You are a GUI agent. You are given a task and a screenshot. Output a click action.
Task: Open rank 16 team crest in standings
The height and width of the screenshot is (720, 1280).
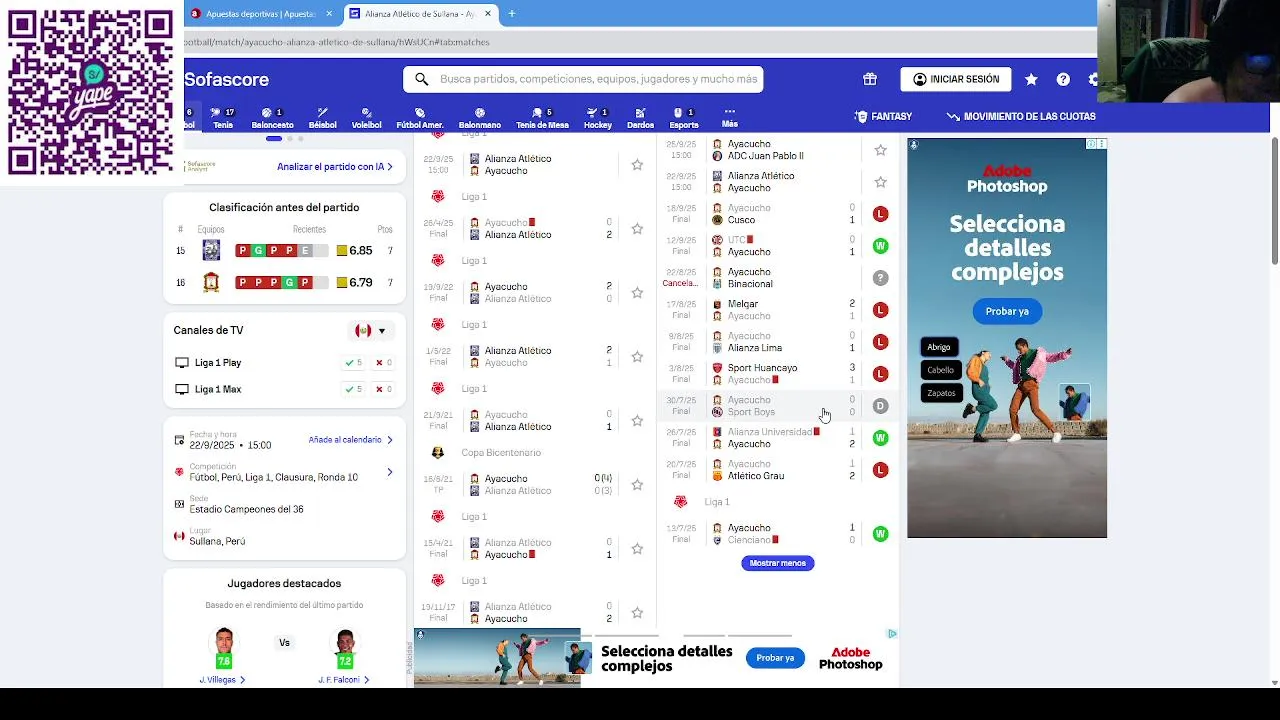tap(211, 282)
